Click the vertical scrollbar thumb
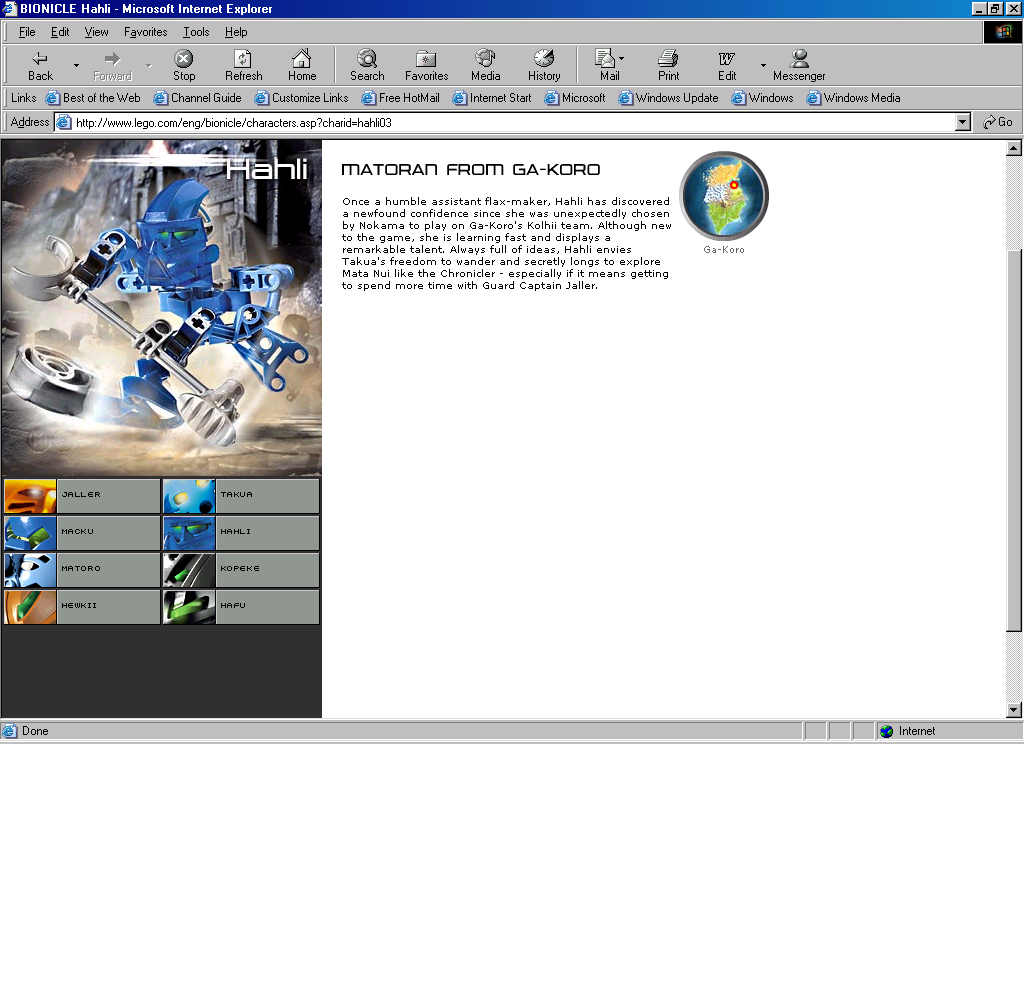This screenshot has height=1000, width=1024. coord(1014,440)
